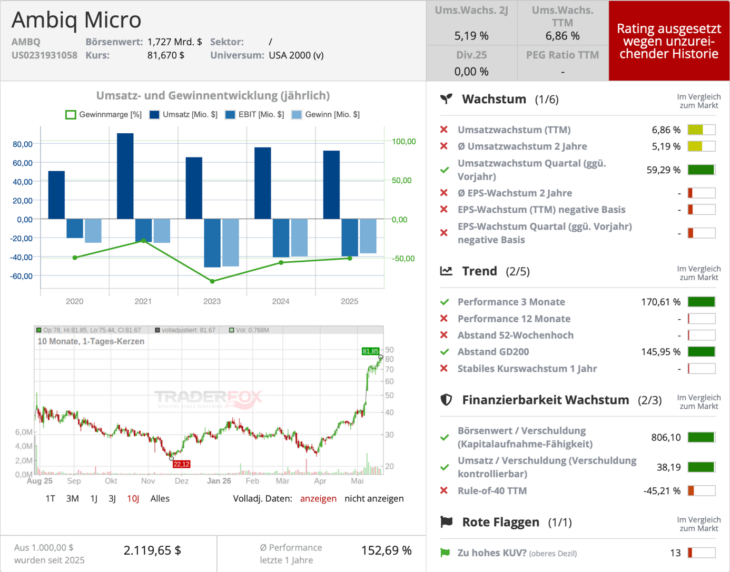Click the Universum value USA 2000 (v)
Screen dimensions: 730x572
click(296, 55)
